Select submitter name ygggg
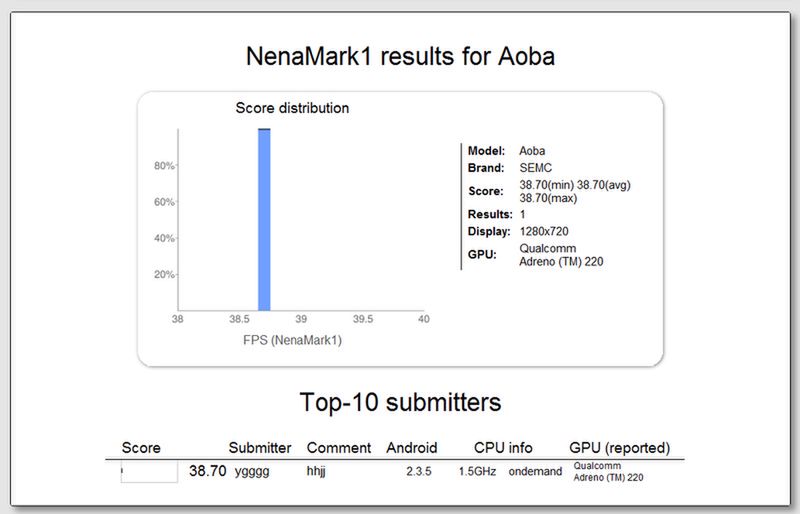800x514 pixels. tap(253, 470)
